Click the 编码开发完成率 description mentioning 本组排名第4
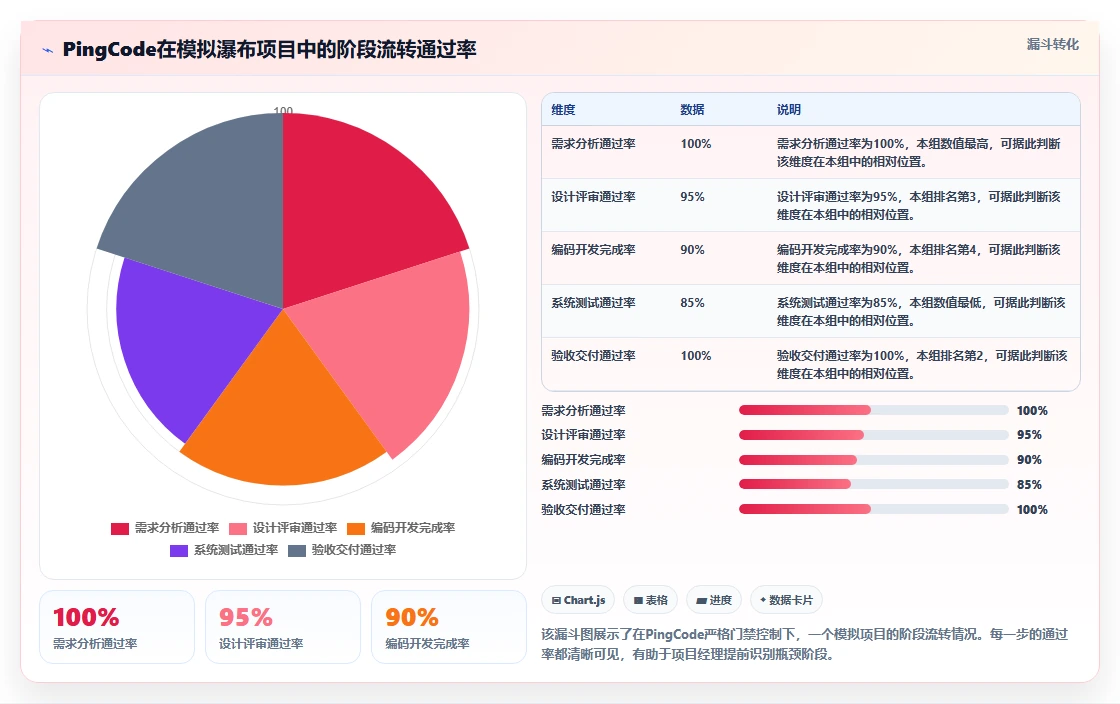This screenshot has width=1120, height=704. (x=919, y=258)
